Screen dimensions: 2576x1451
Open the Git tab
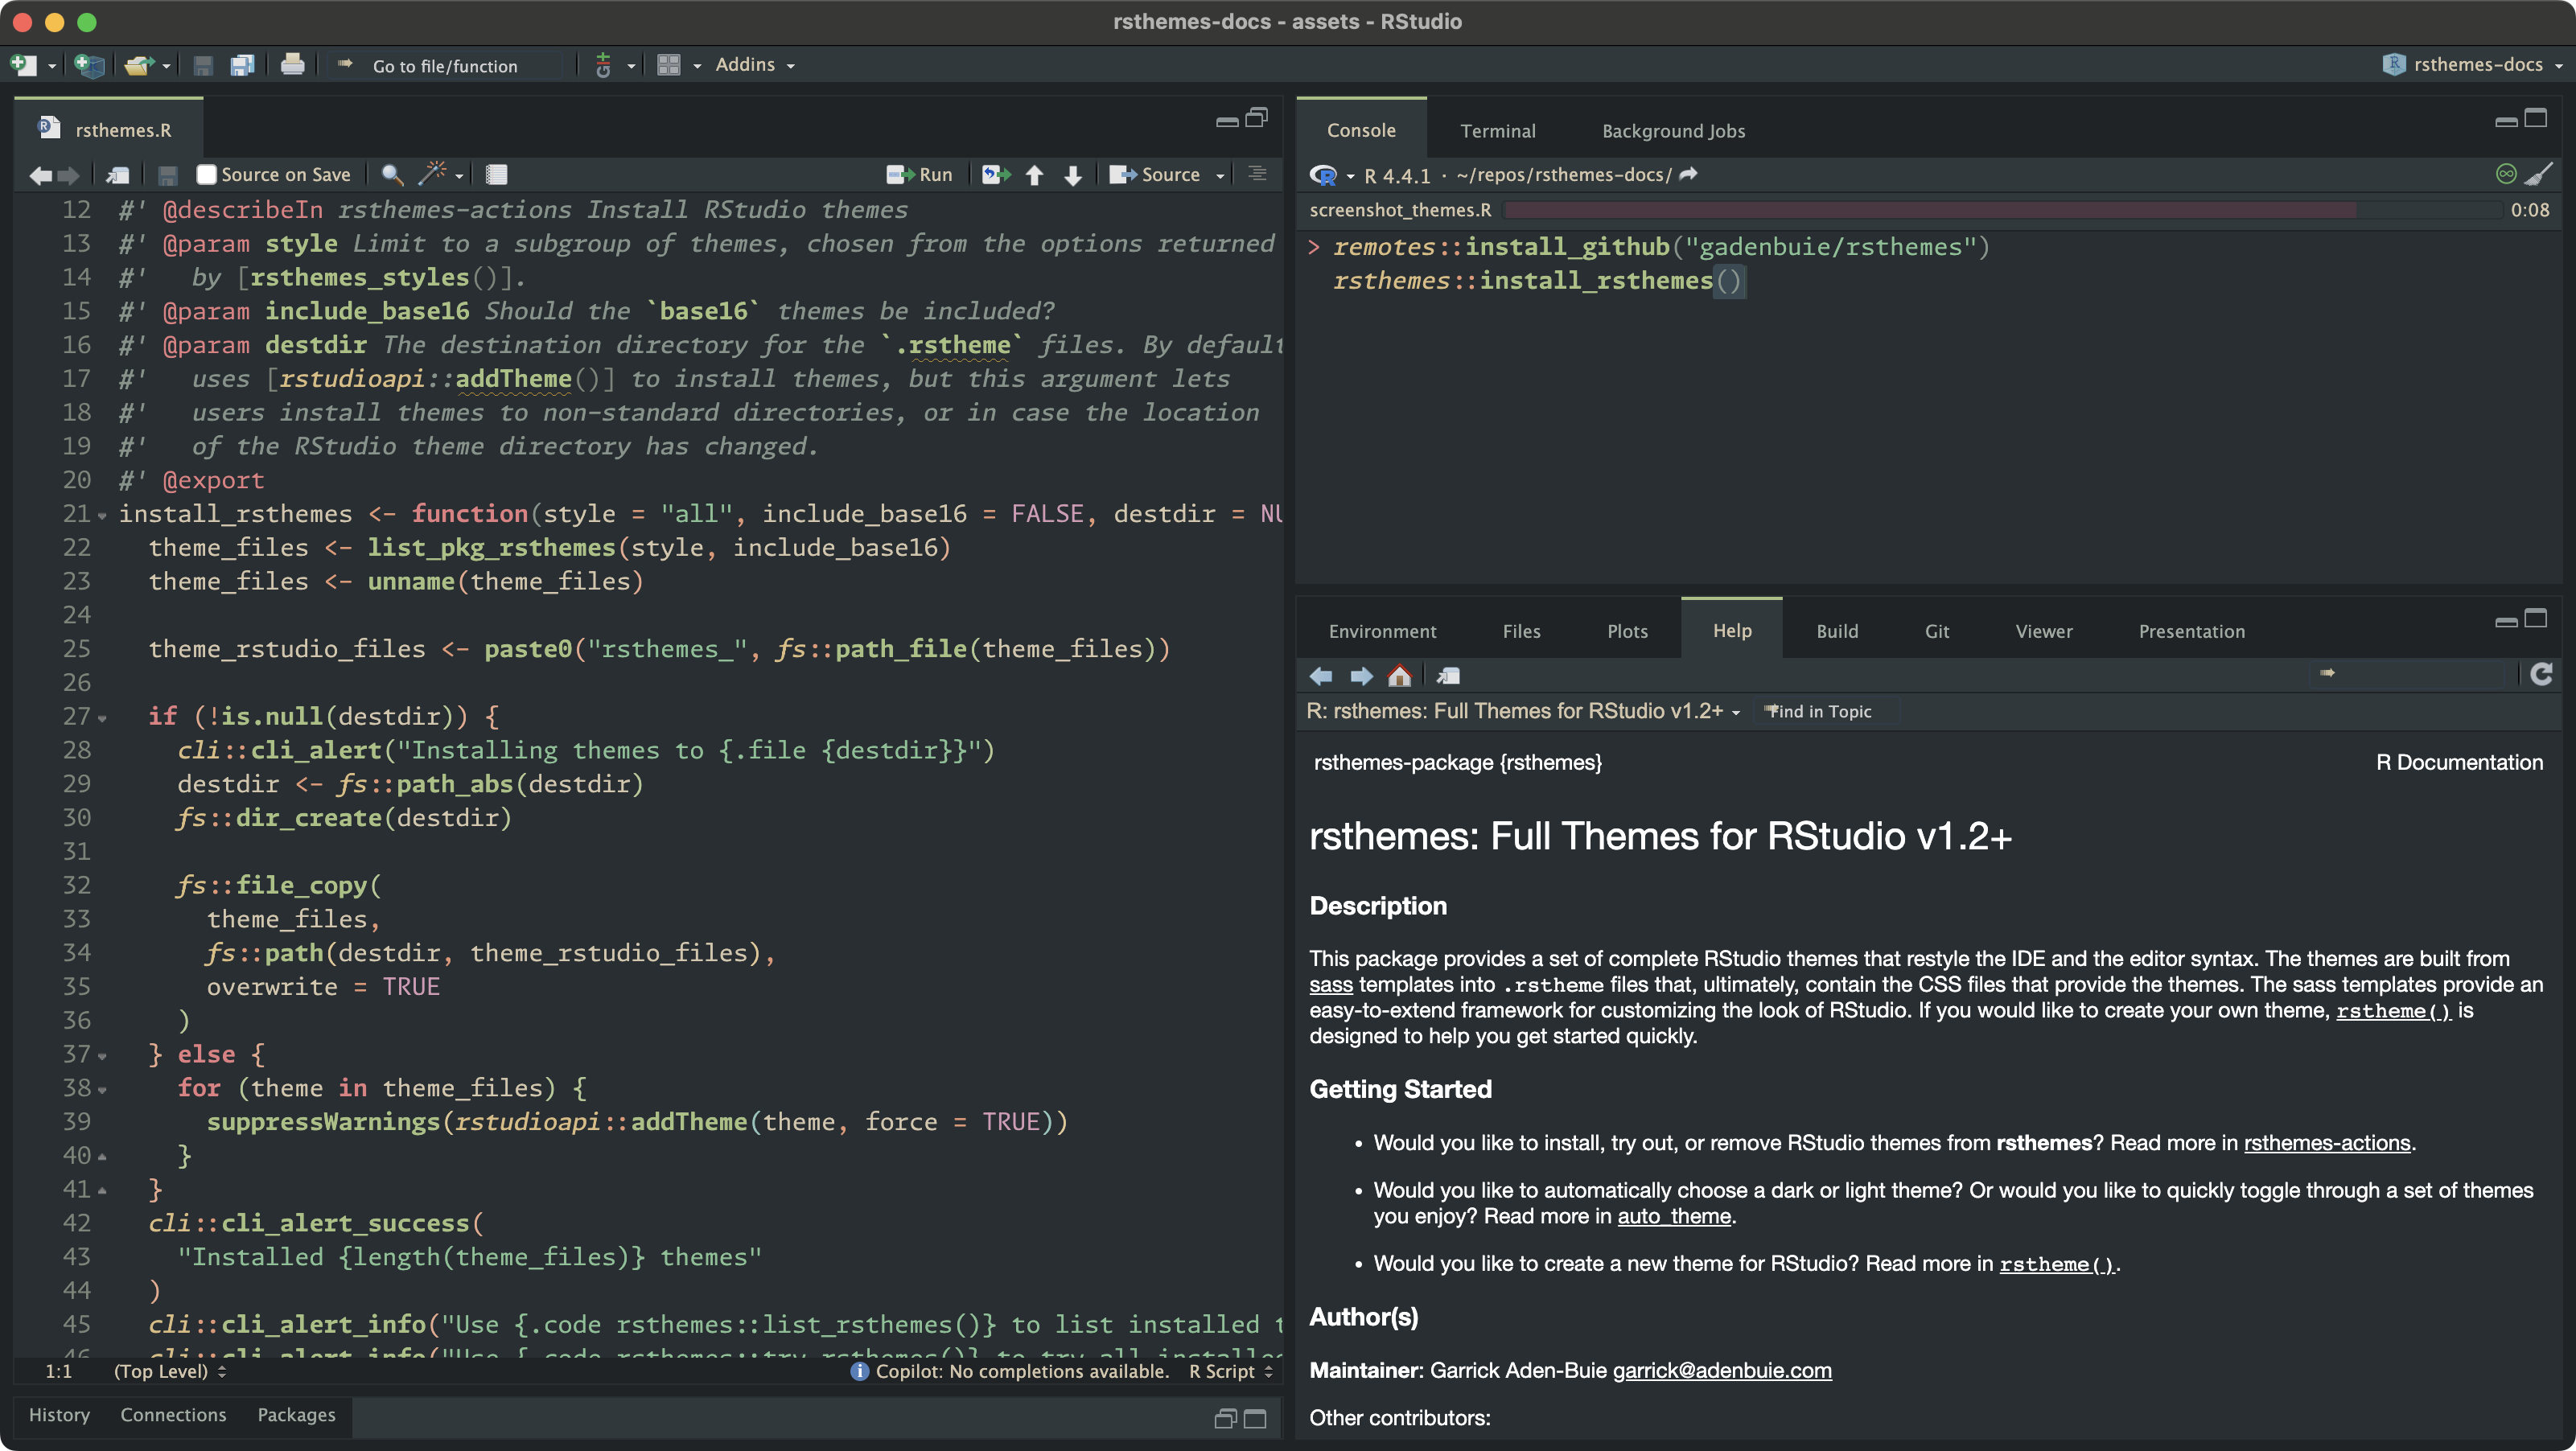1936,631
